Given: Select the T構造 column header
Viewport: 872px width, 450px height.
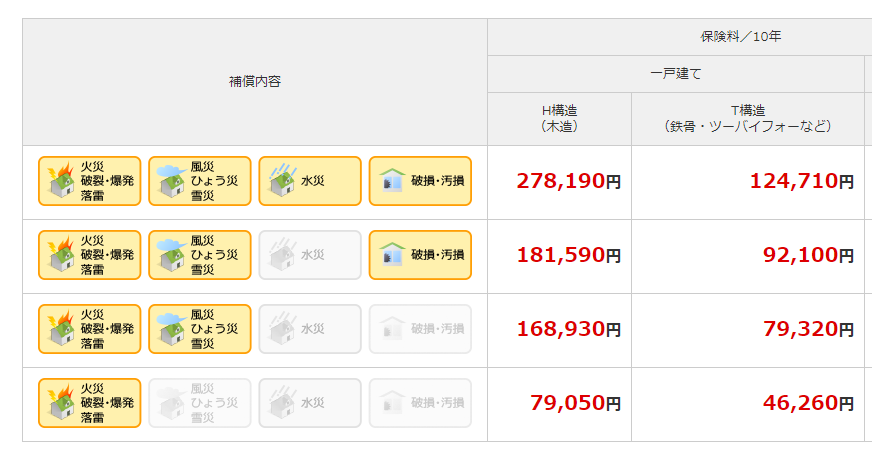Looking at the screenshot, I should (748, 118).
